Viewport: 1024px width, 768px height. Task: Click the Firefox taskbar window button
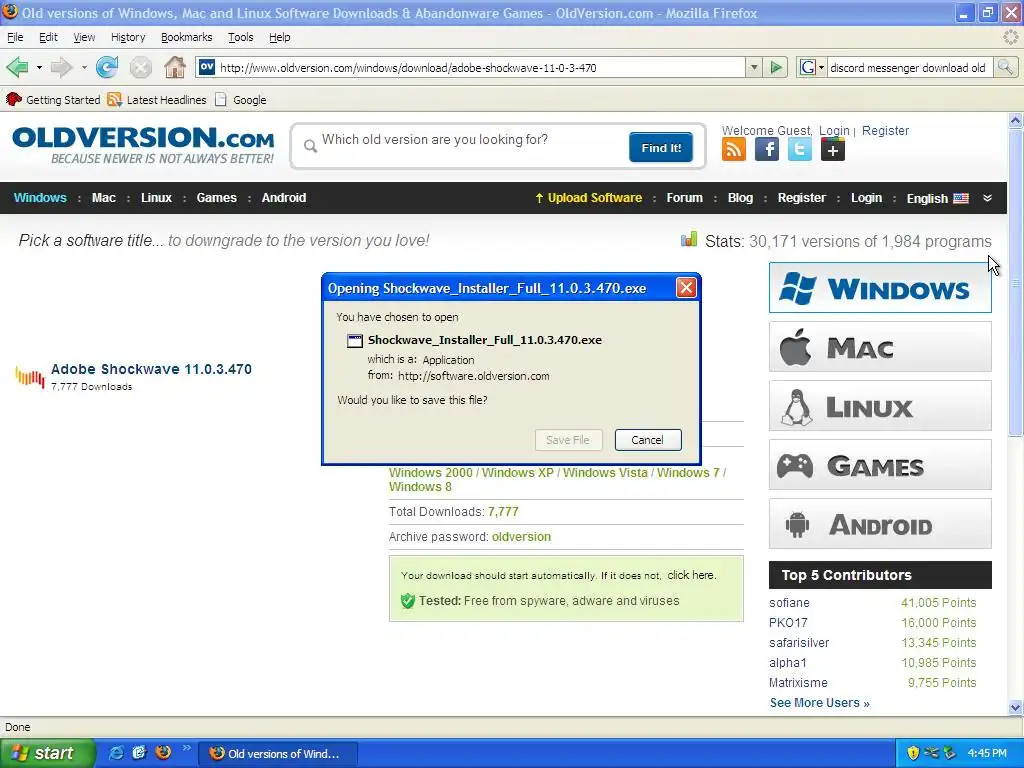(277, 754)
